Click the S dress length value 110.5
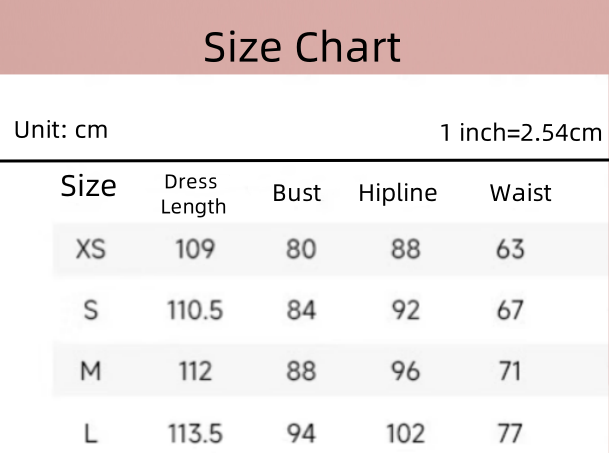The height and width of the screenshot is (453, 609). point(195,310)
